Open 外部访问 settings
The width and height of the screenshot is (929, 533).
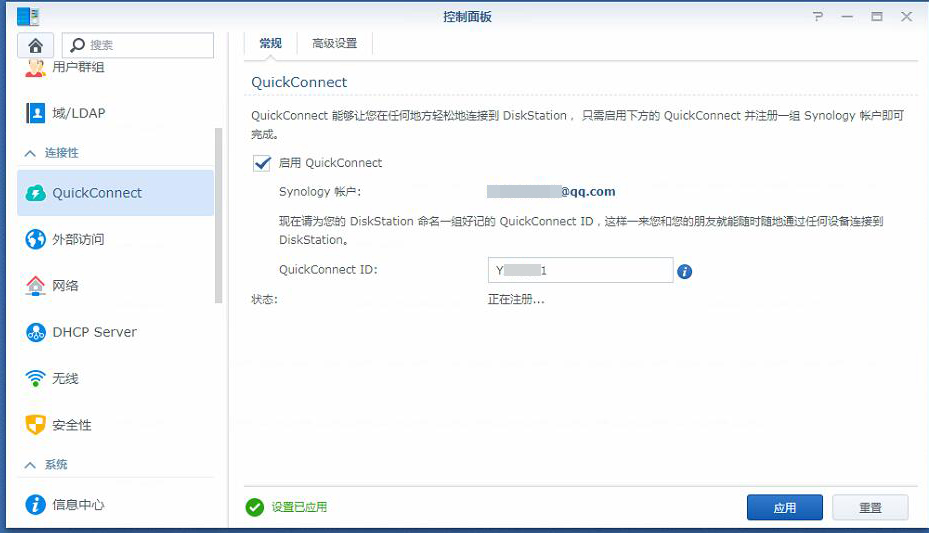[115, 239]
